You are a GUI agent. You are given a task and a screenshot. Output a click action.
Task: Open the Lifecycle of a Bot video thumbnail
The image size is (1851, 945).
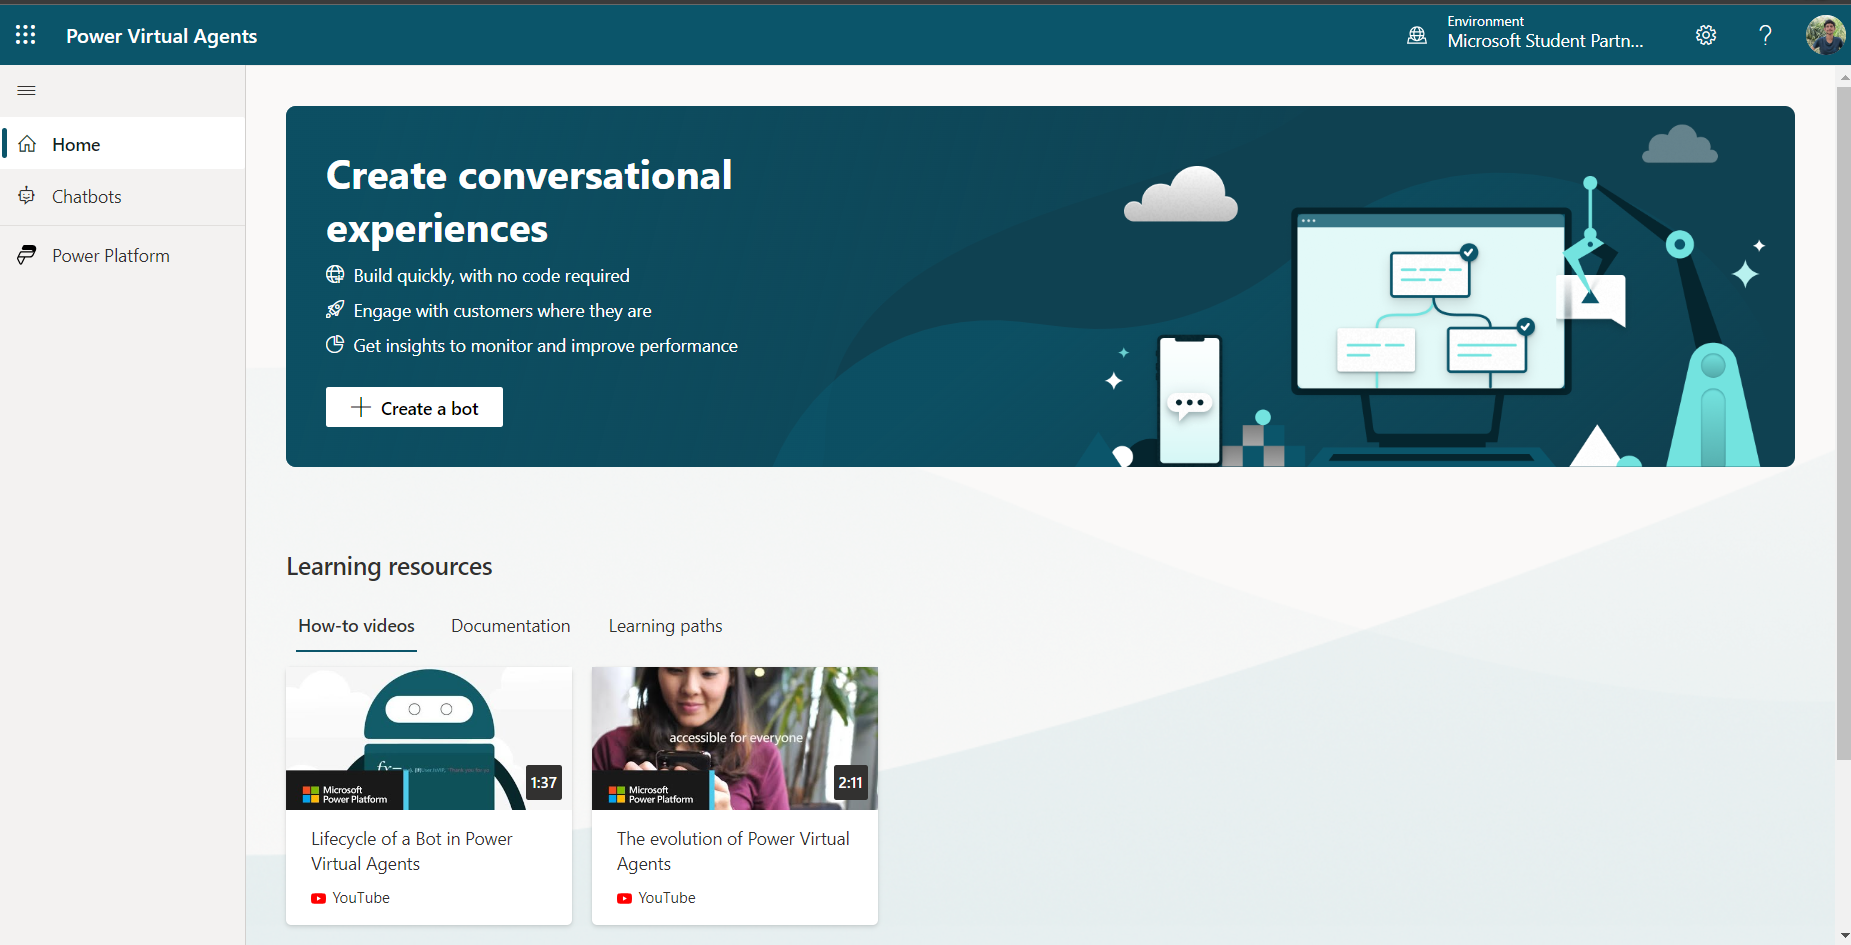429,738
